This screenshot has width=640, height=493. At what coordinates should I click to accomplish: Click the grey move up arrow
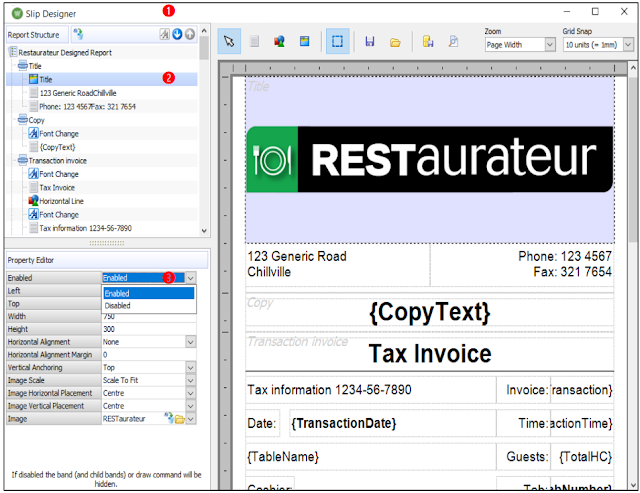pos(190,34)
